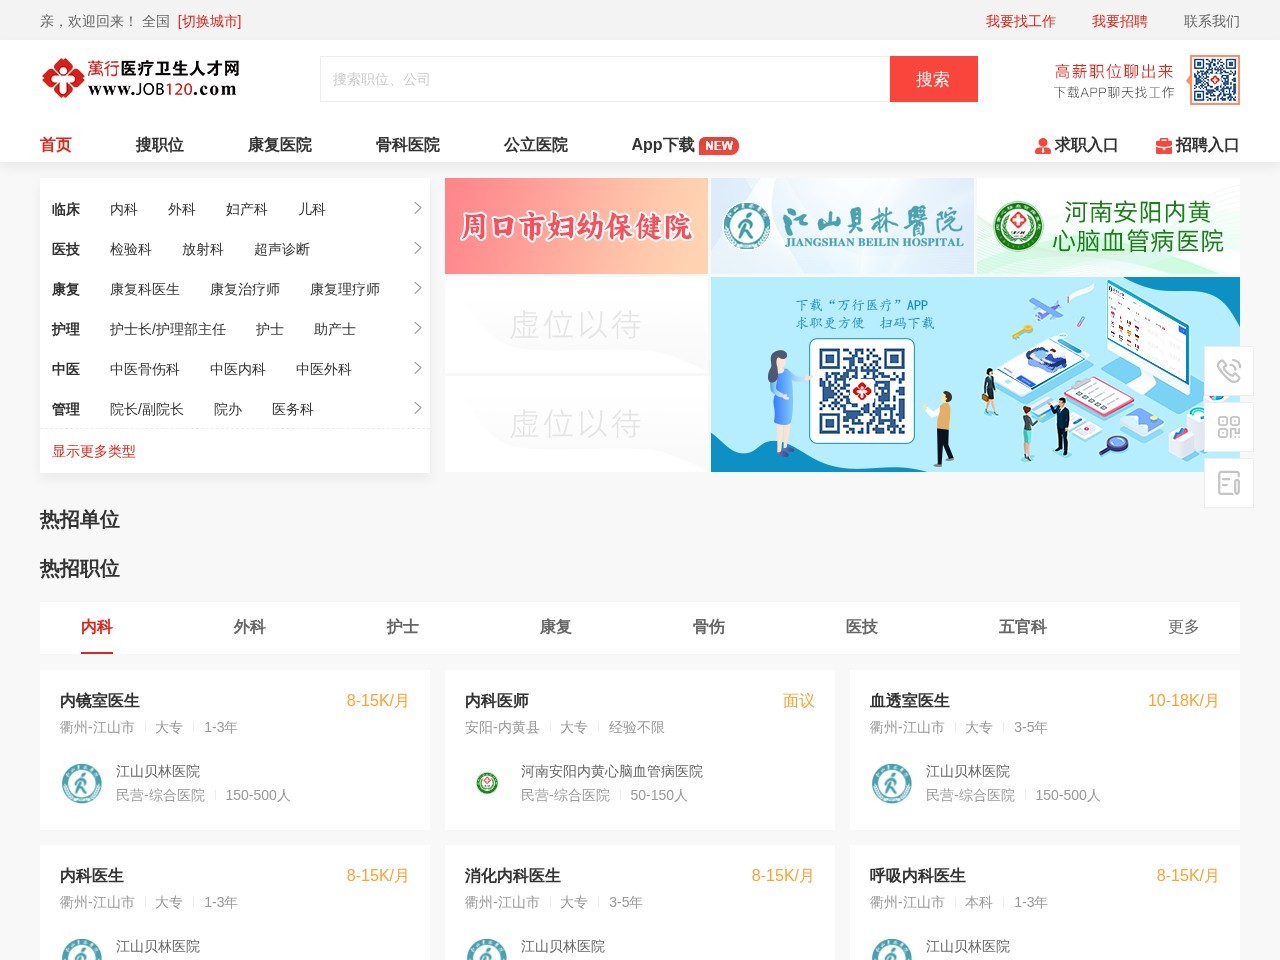Image resolution: width=1280 pixels, height=960 pixels.
Task: Click 更多 in hot jobs tabs
Action: [x=1184, y=627]
